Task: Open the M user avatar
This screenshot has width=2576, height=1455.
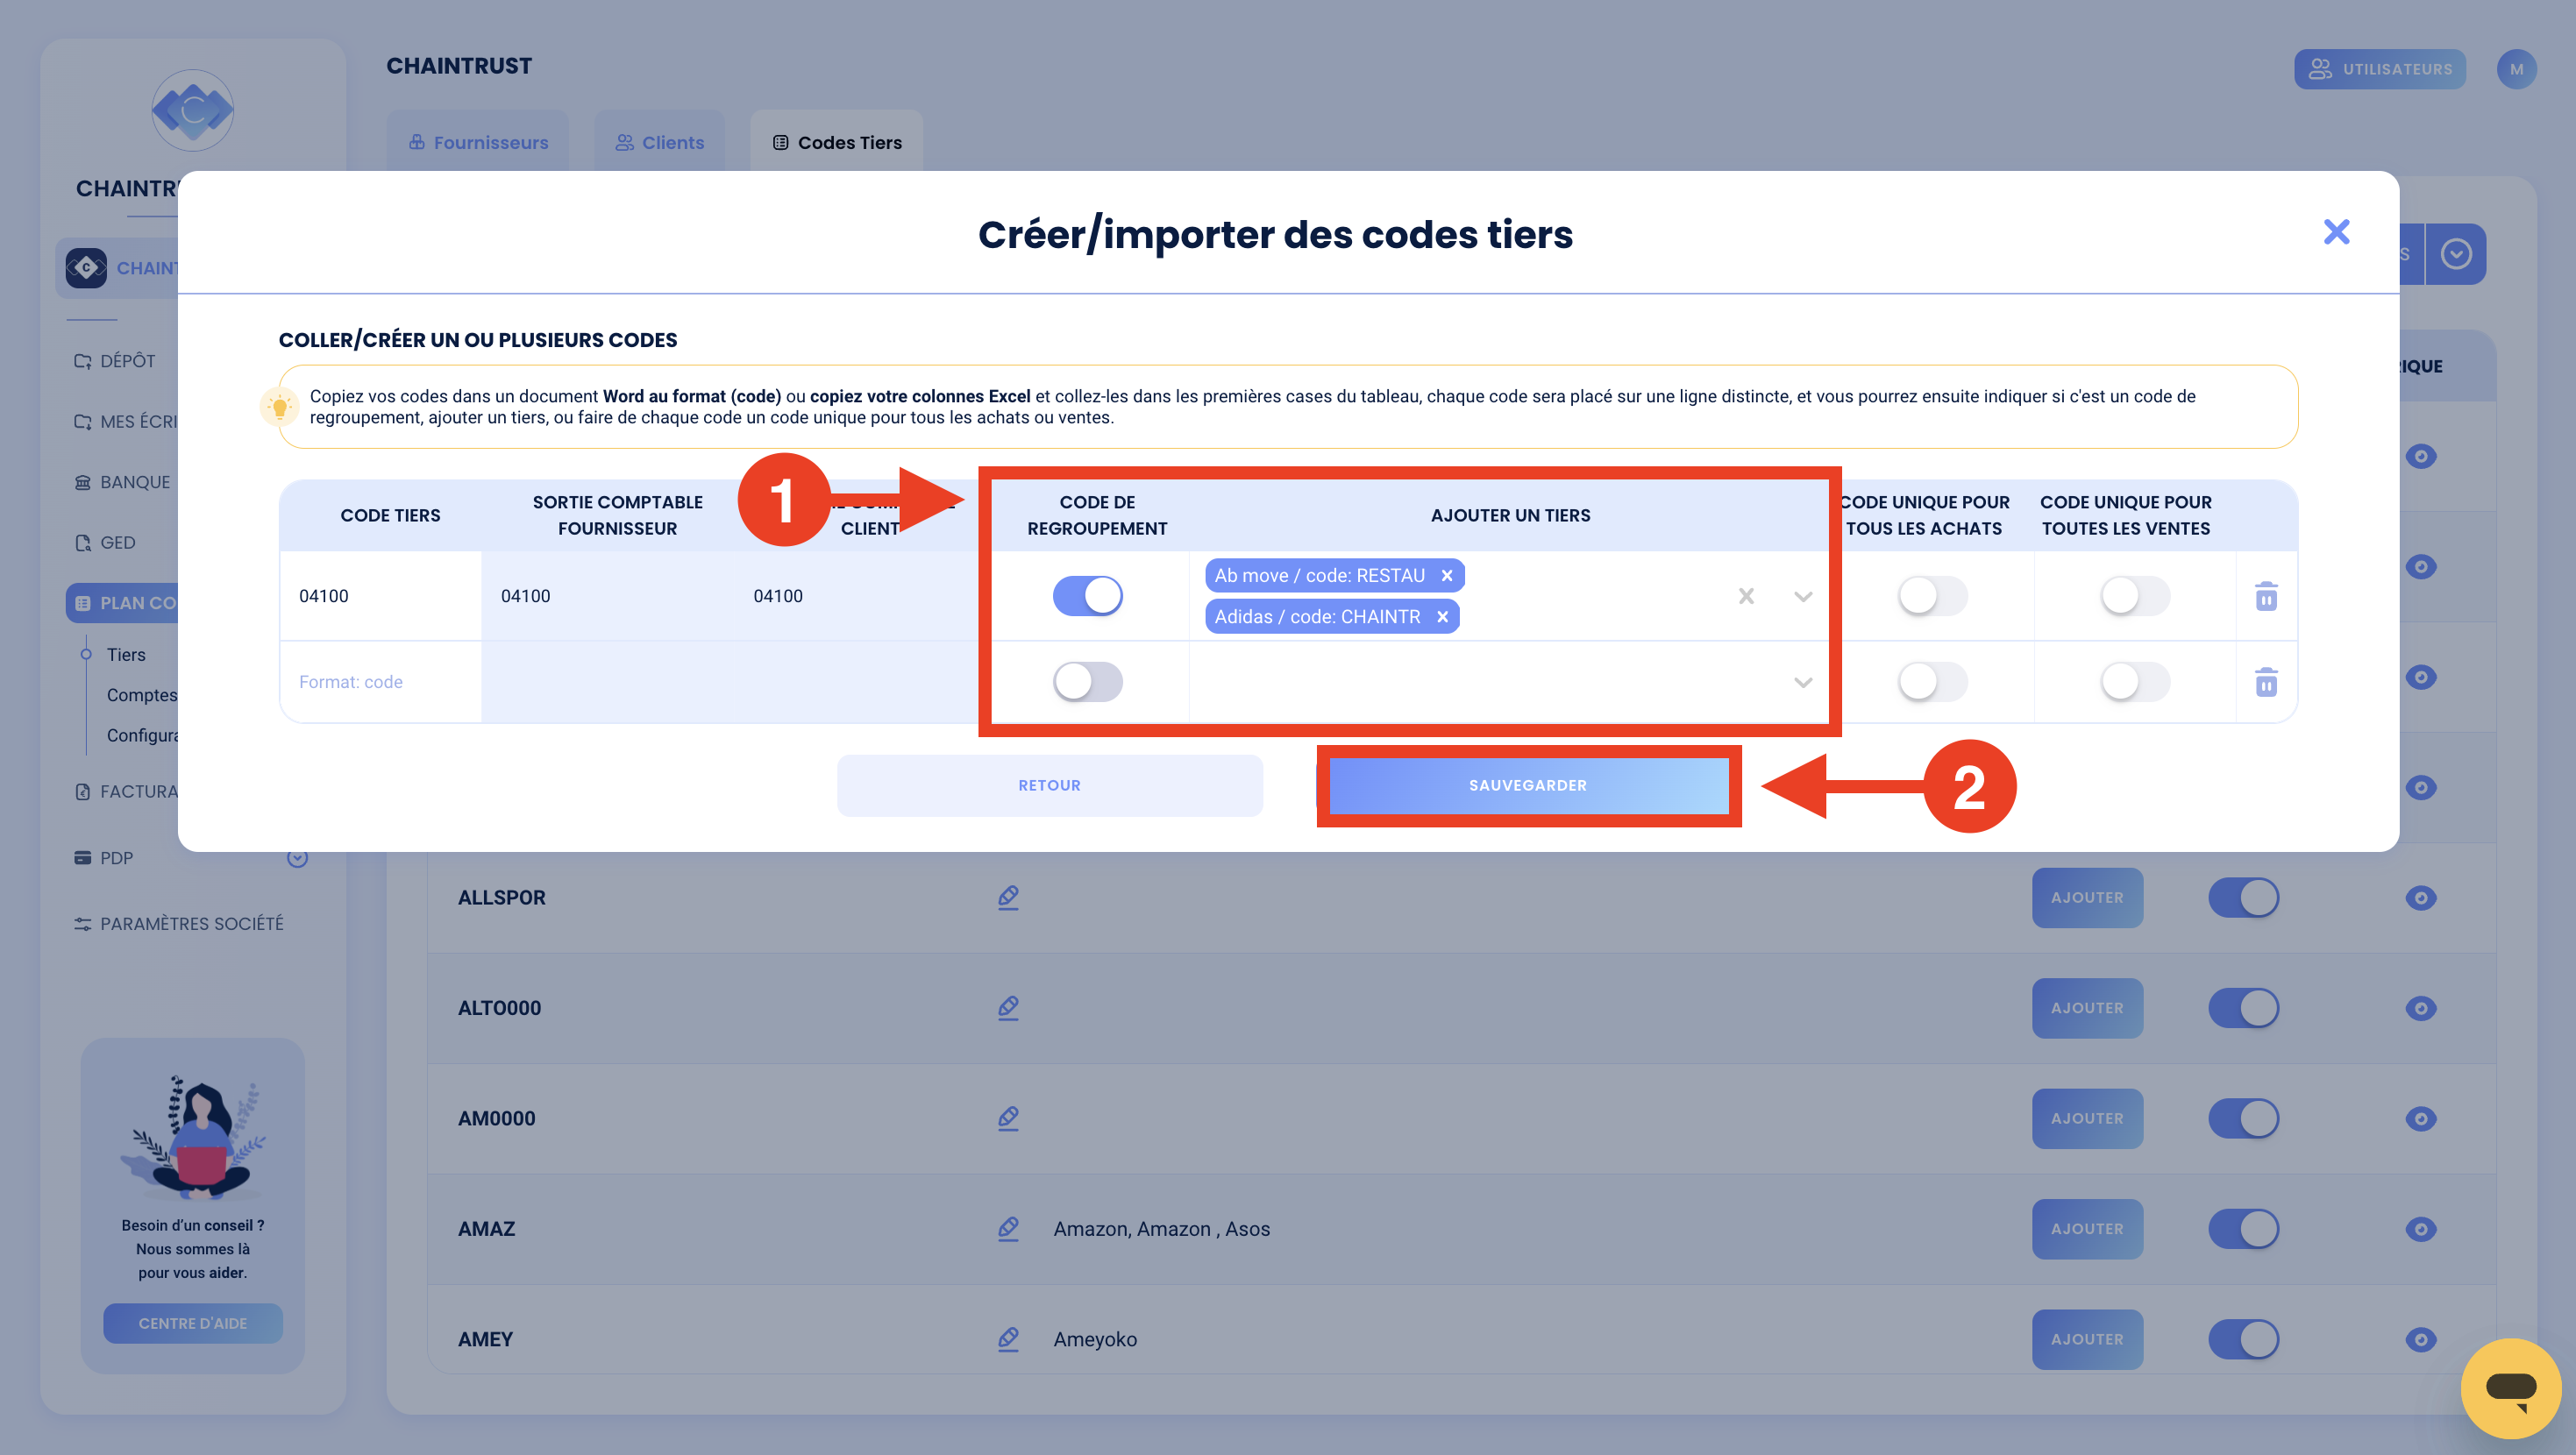Action: (2516, 69)
